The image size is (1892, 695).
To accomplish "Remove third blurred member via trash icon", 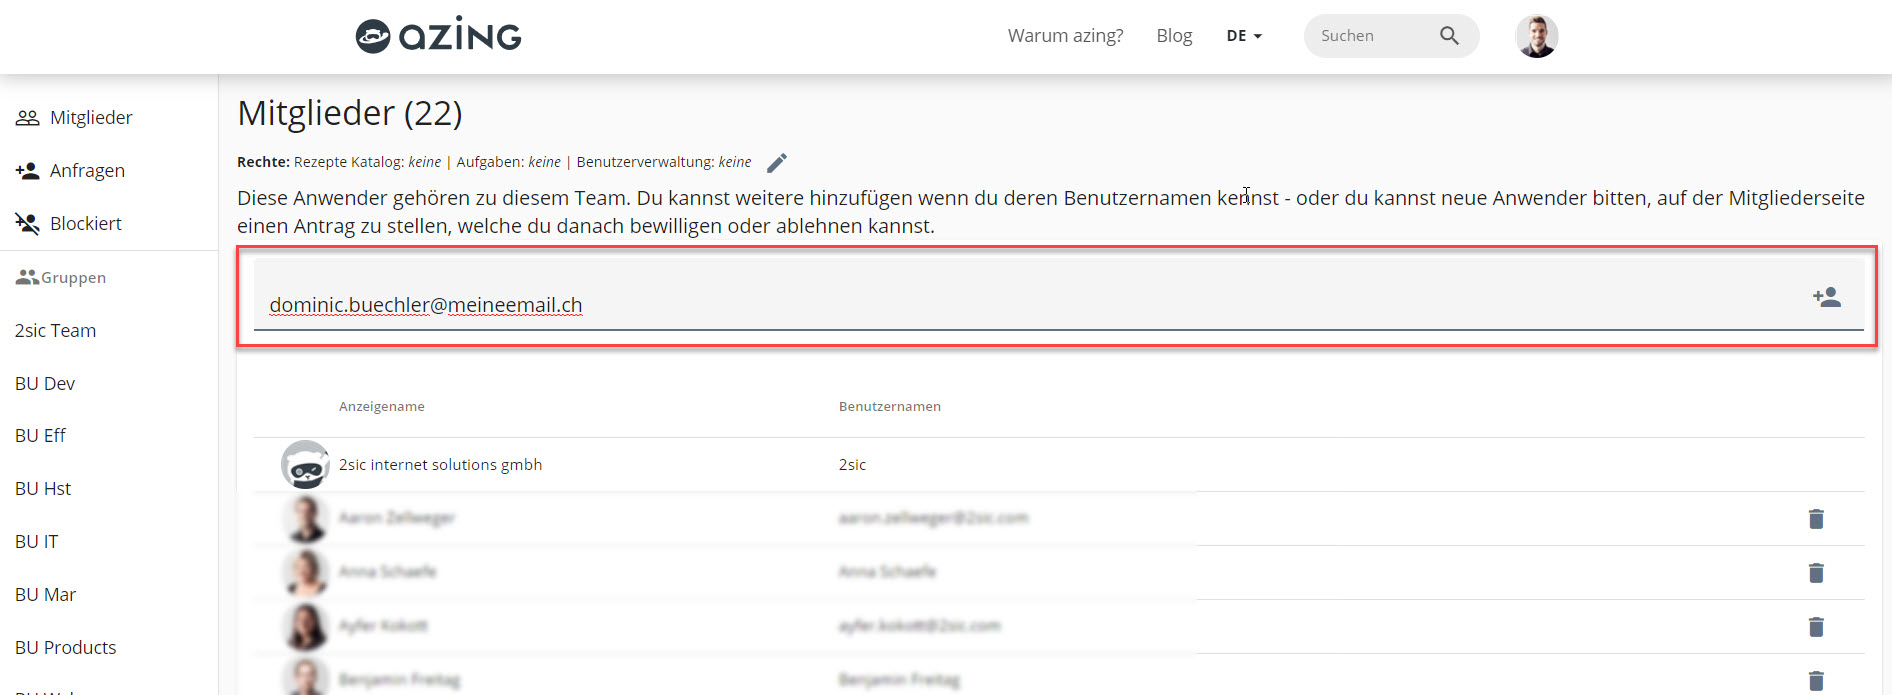I will click(x=1816, y=627).
